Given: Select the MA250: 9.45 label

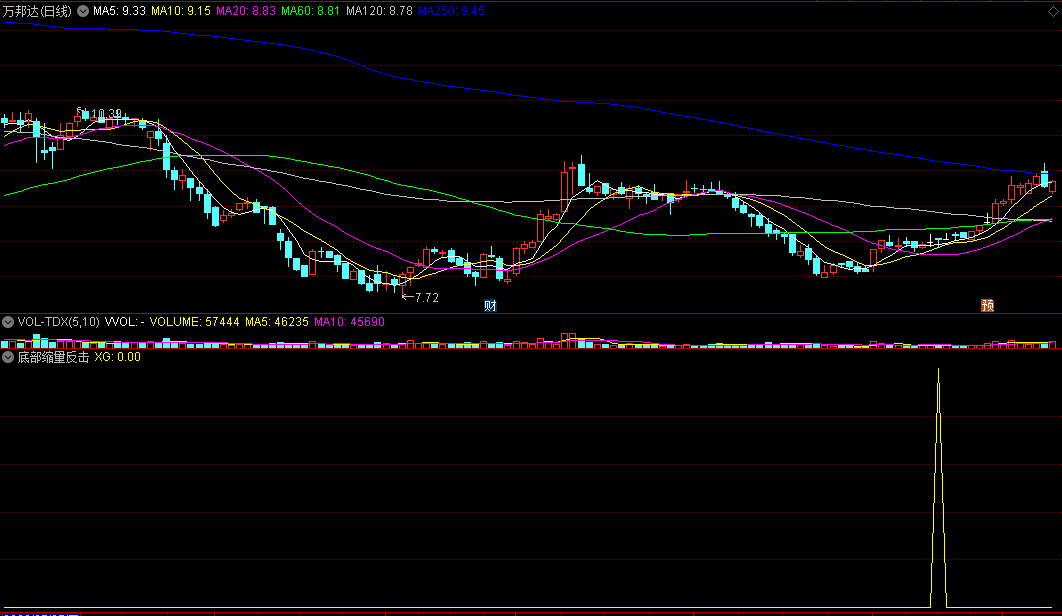Looking at the screenshot, I should click(451, 11).
